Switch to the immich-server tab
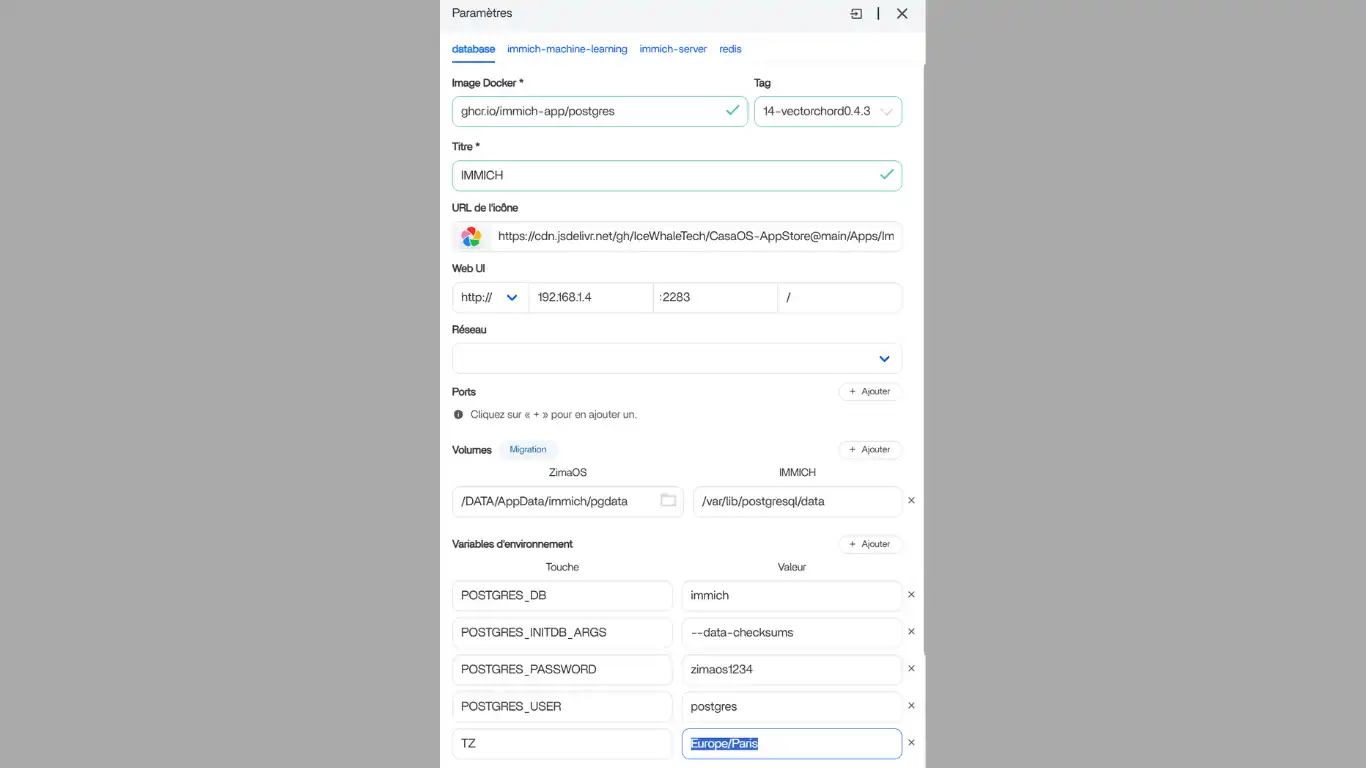The height and width of the screenshot is (768, 1366). (x=673, y=49)
